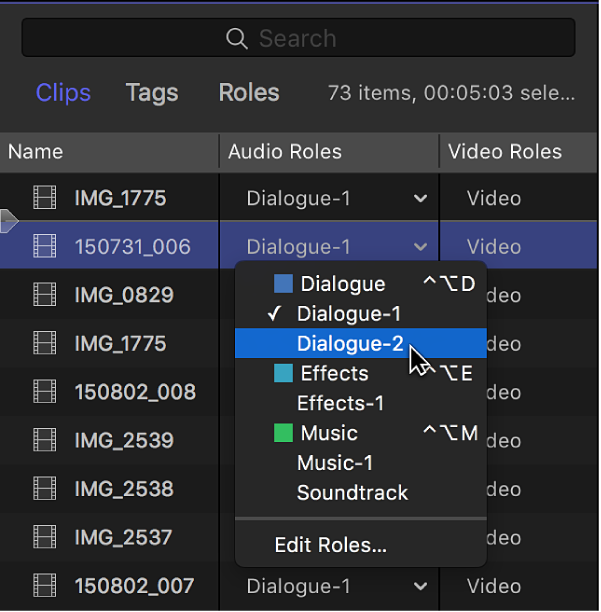This screenshot has height=612, width=601.
Task: Click the filmstrip icon beside 150731_006
Action: (45, 246)
